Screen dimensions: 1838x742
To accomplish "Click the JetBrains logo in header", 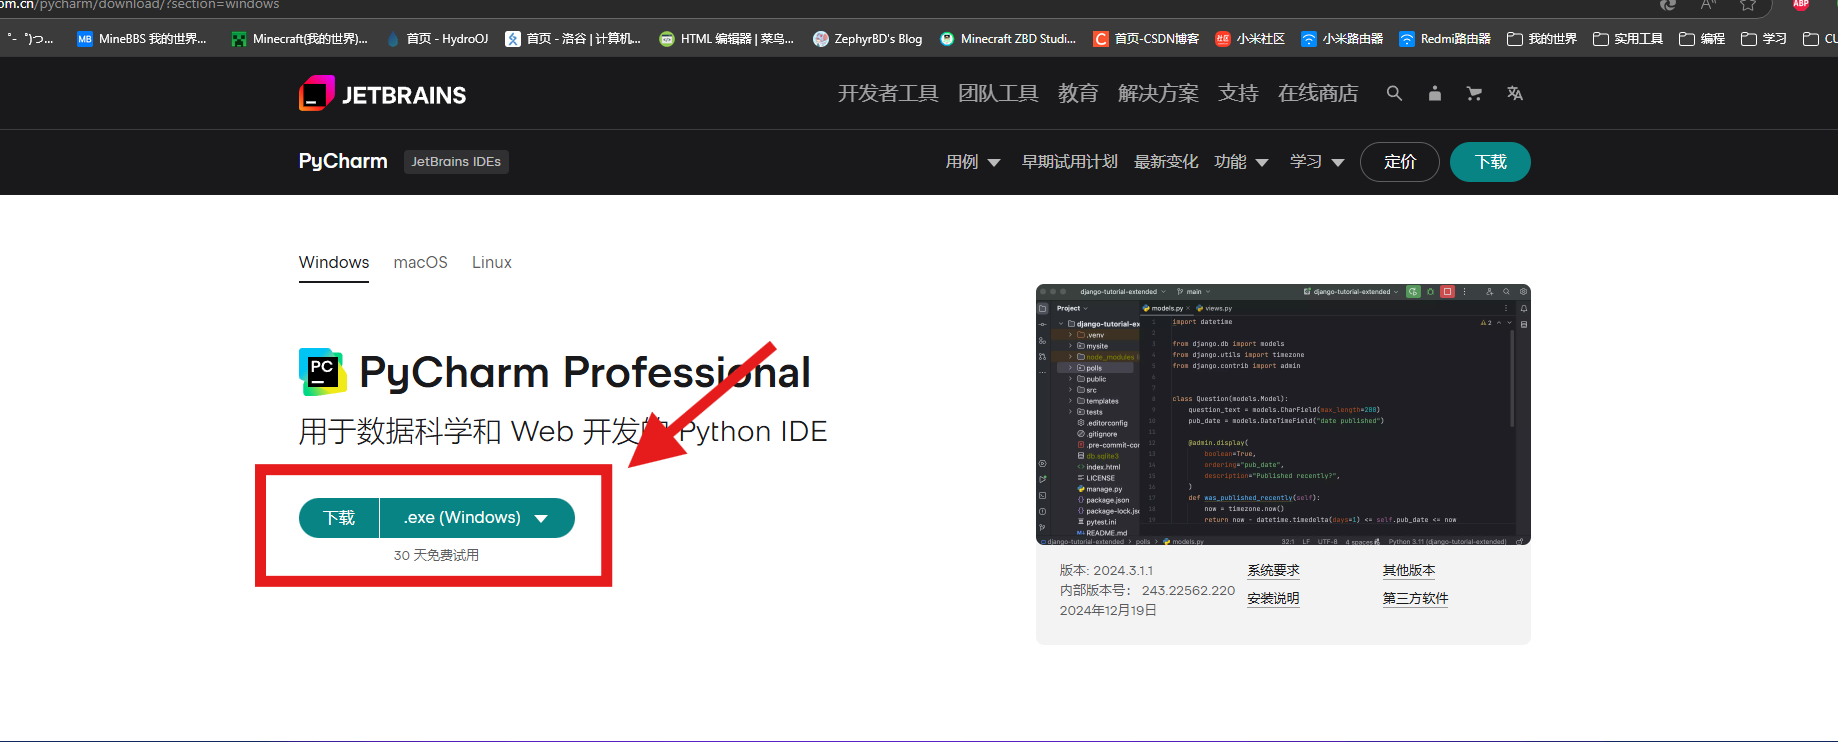I will click(x=382, y=94).
